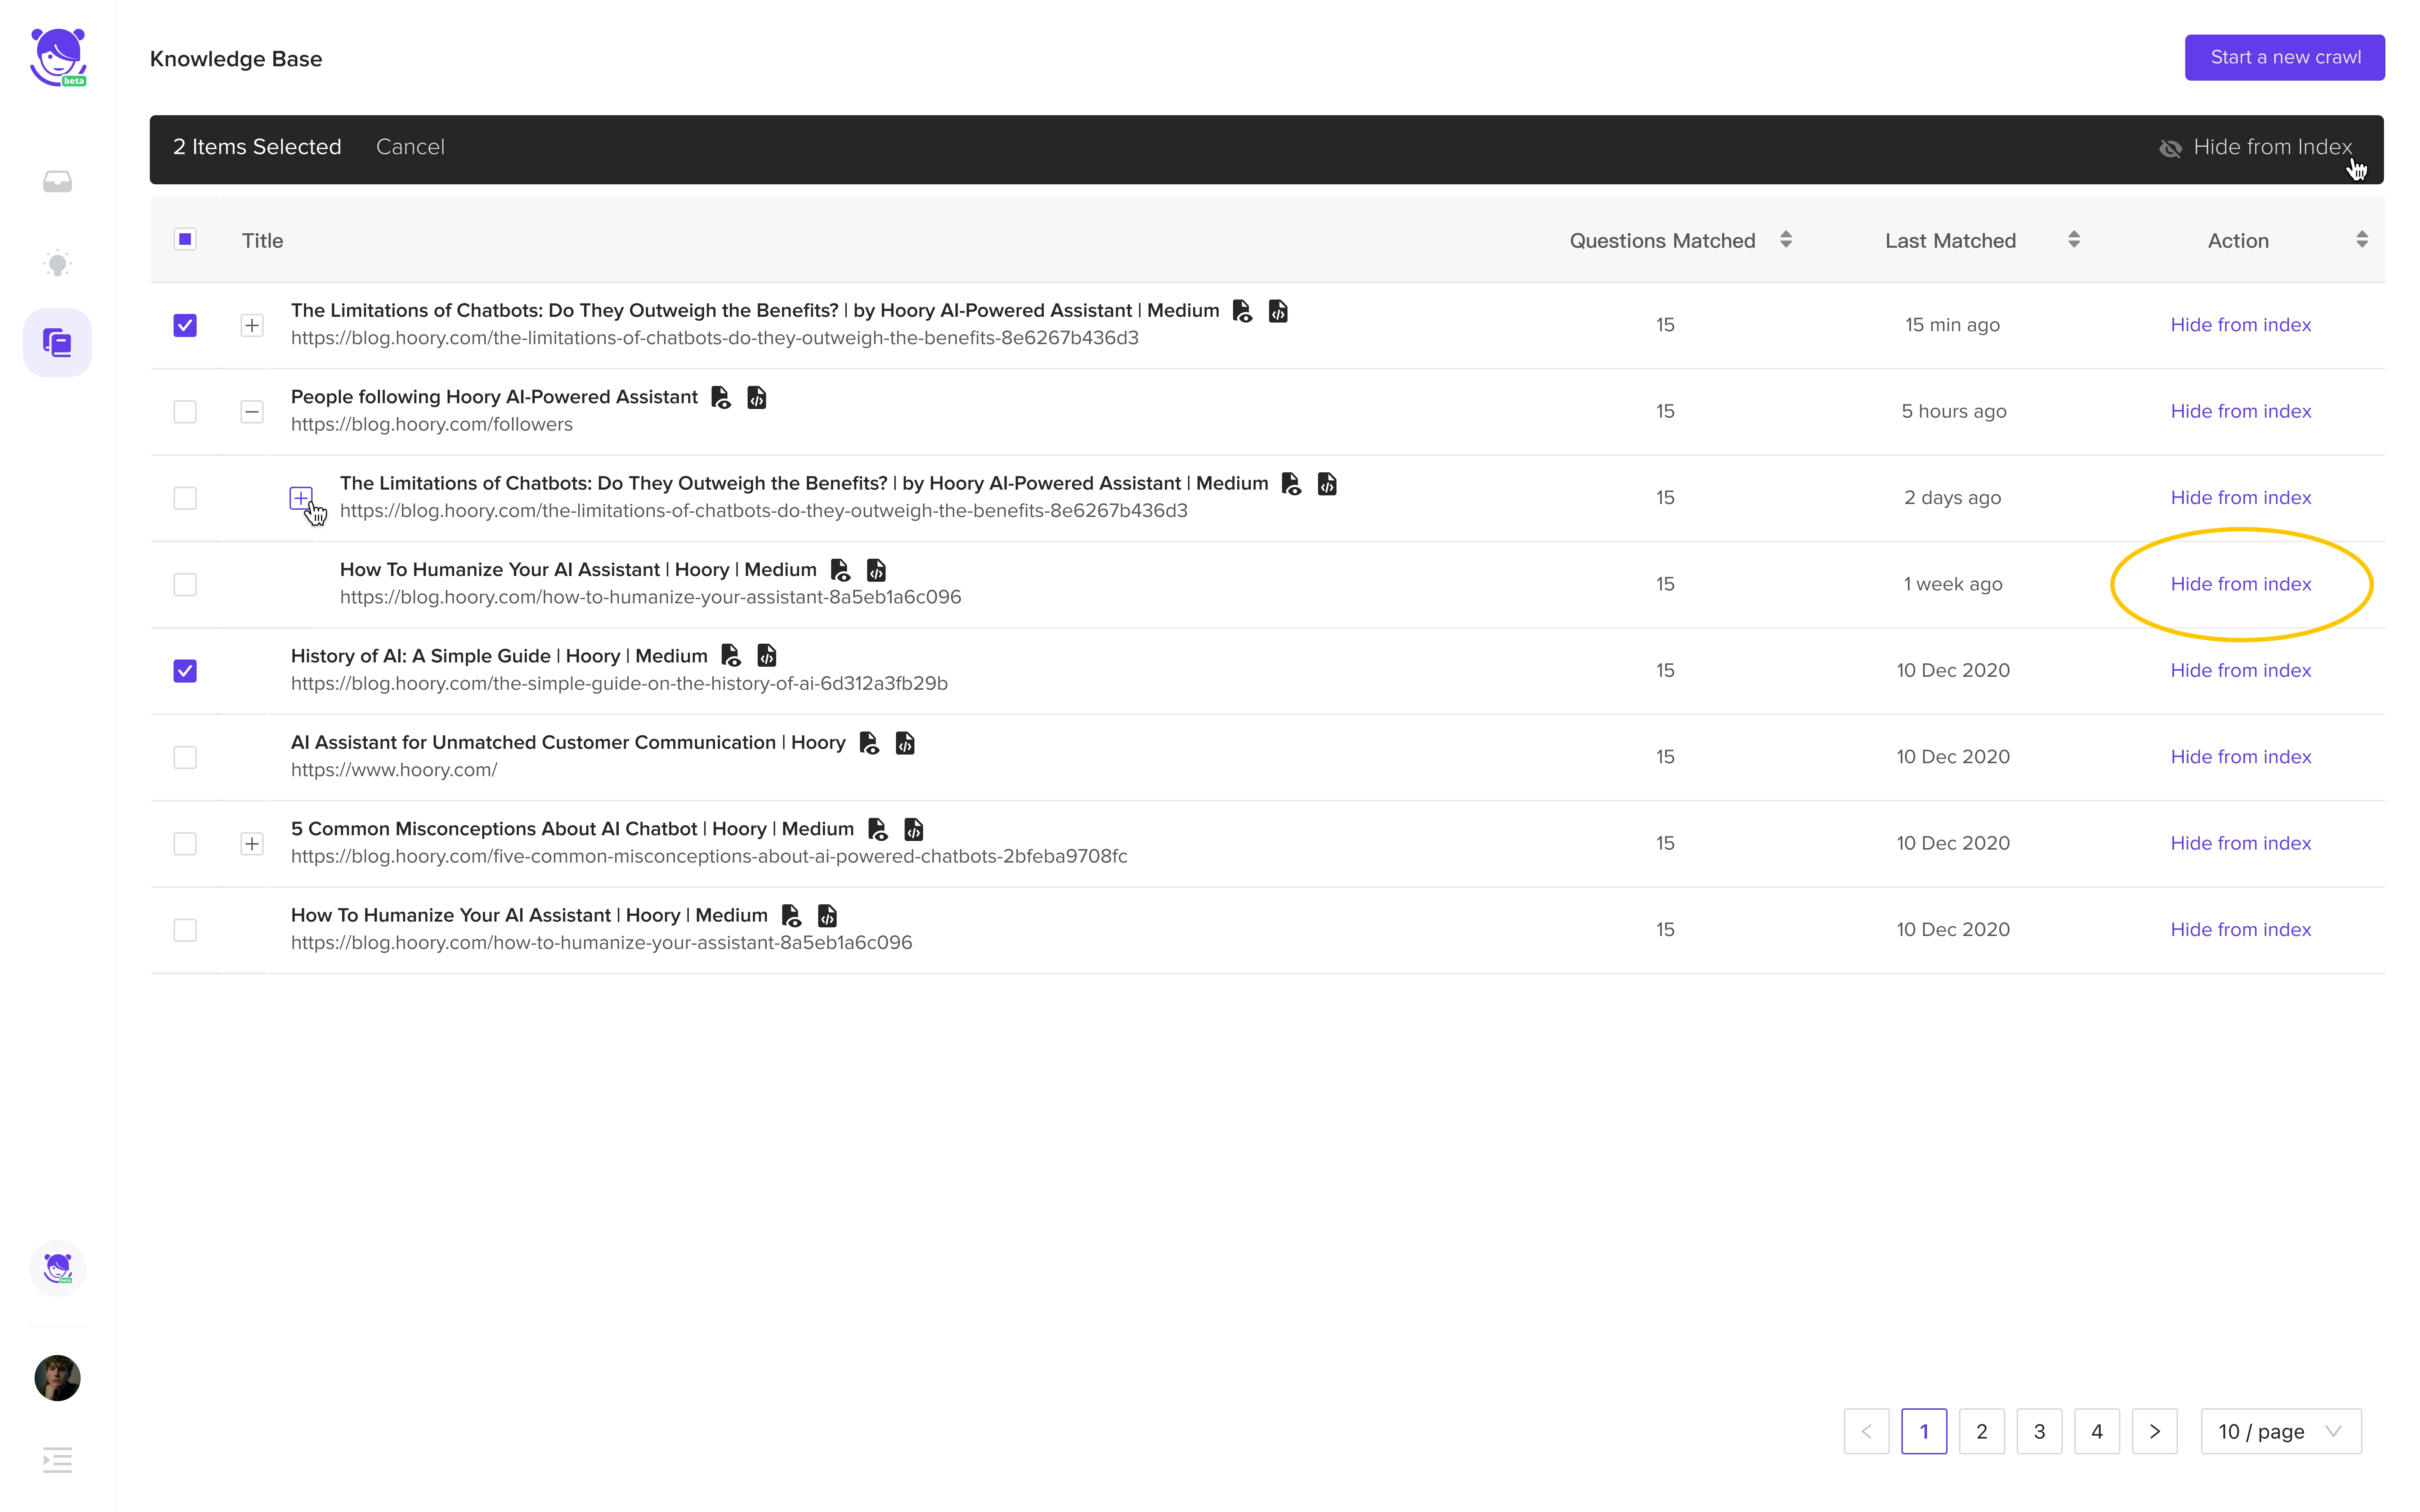
Task: Hide the 1 week ago row from index
Action: click(2241, 584)
